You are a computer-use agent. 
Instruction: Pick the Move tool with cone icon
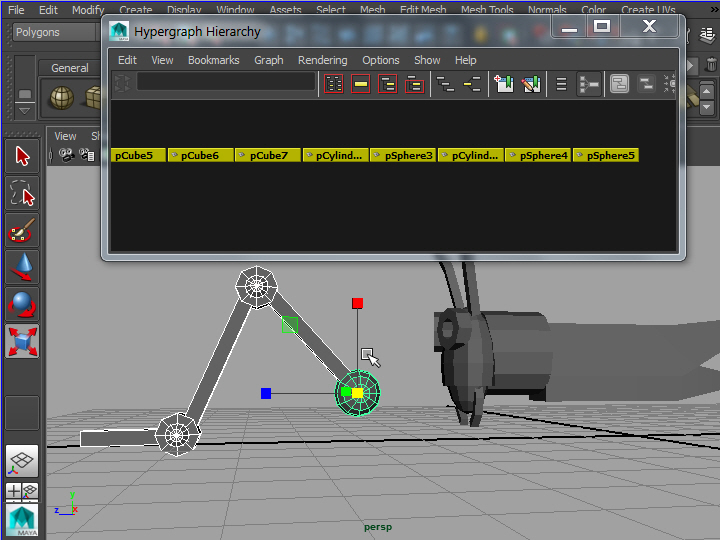pyautogui.click(x=22, y=267)
